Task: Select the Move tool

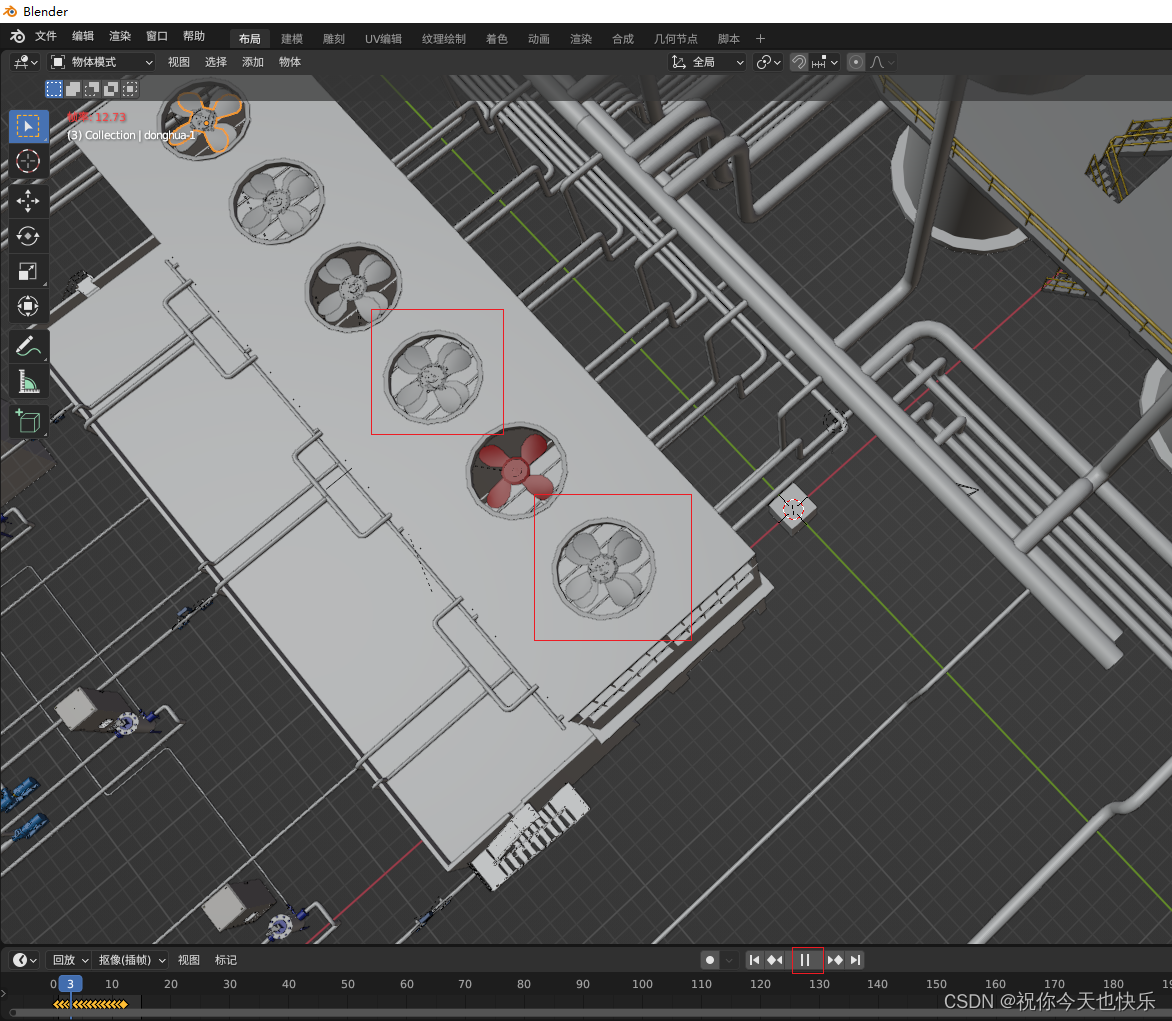Action: click(x=28, y=200)
